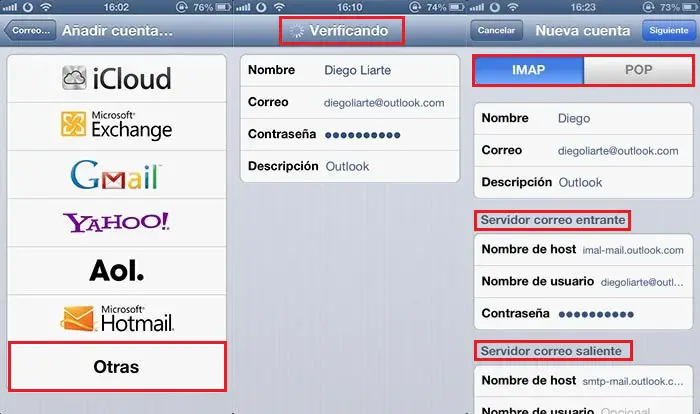
Task: Edit outgoing Nombre de usuario Opcional field
Action: (x=583, y=407)
